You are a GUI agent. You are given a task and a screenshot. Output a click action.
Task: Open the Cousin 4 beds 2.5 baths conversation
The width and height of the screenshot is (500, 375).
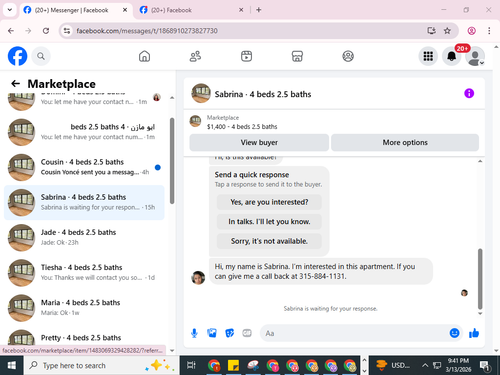click(x=84, y=167)
